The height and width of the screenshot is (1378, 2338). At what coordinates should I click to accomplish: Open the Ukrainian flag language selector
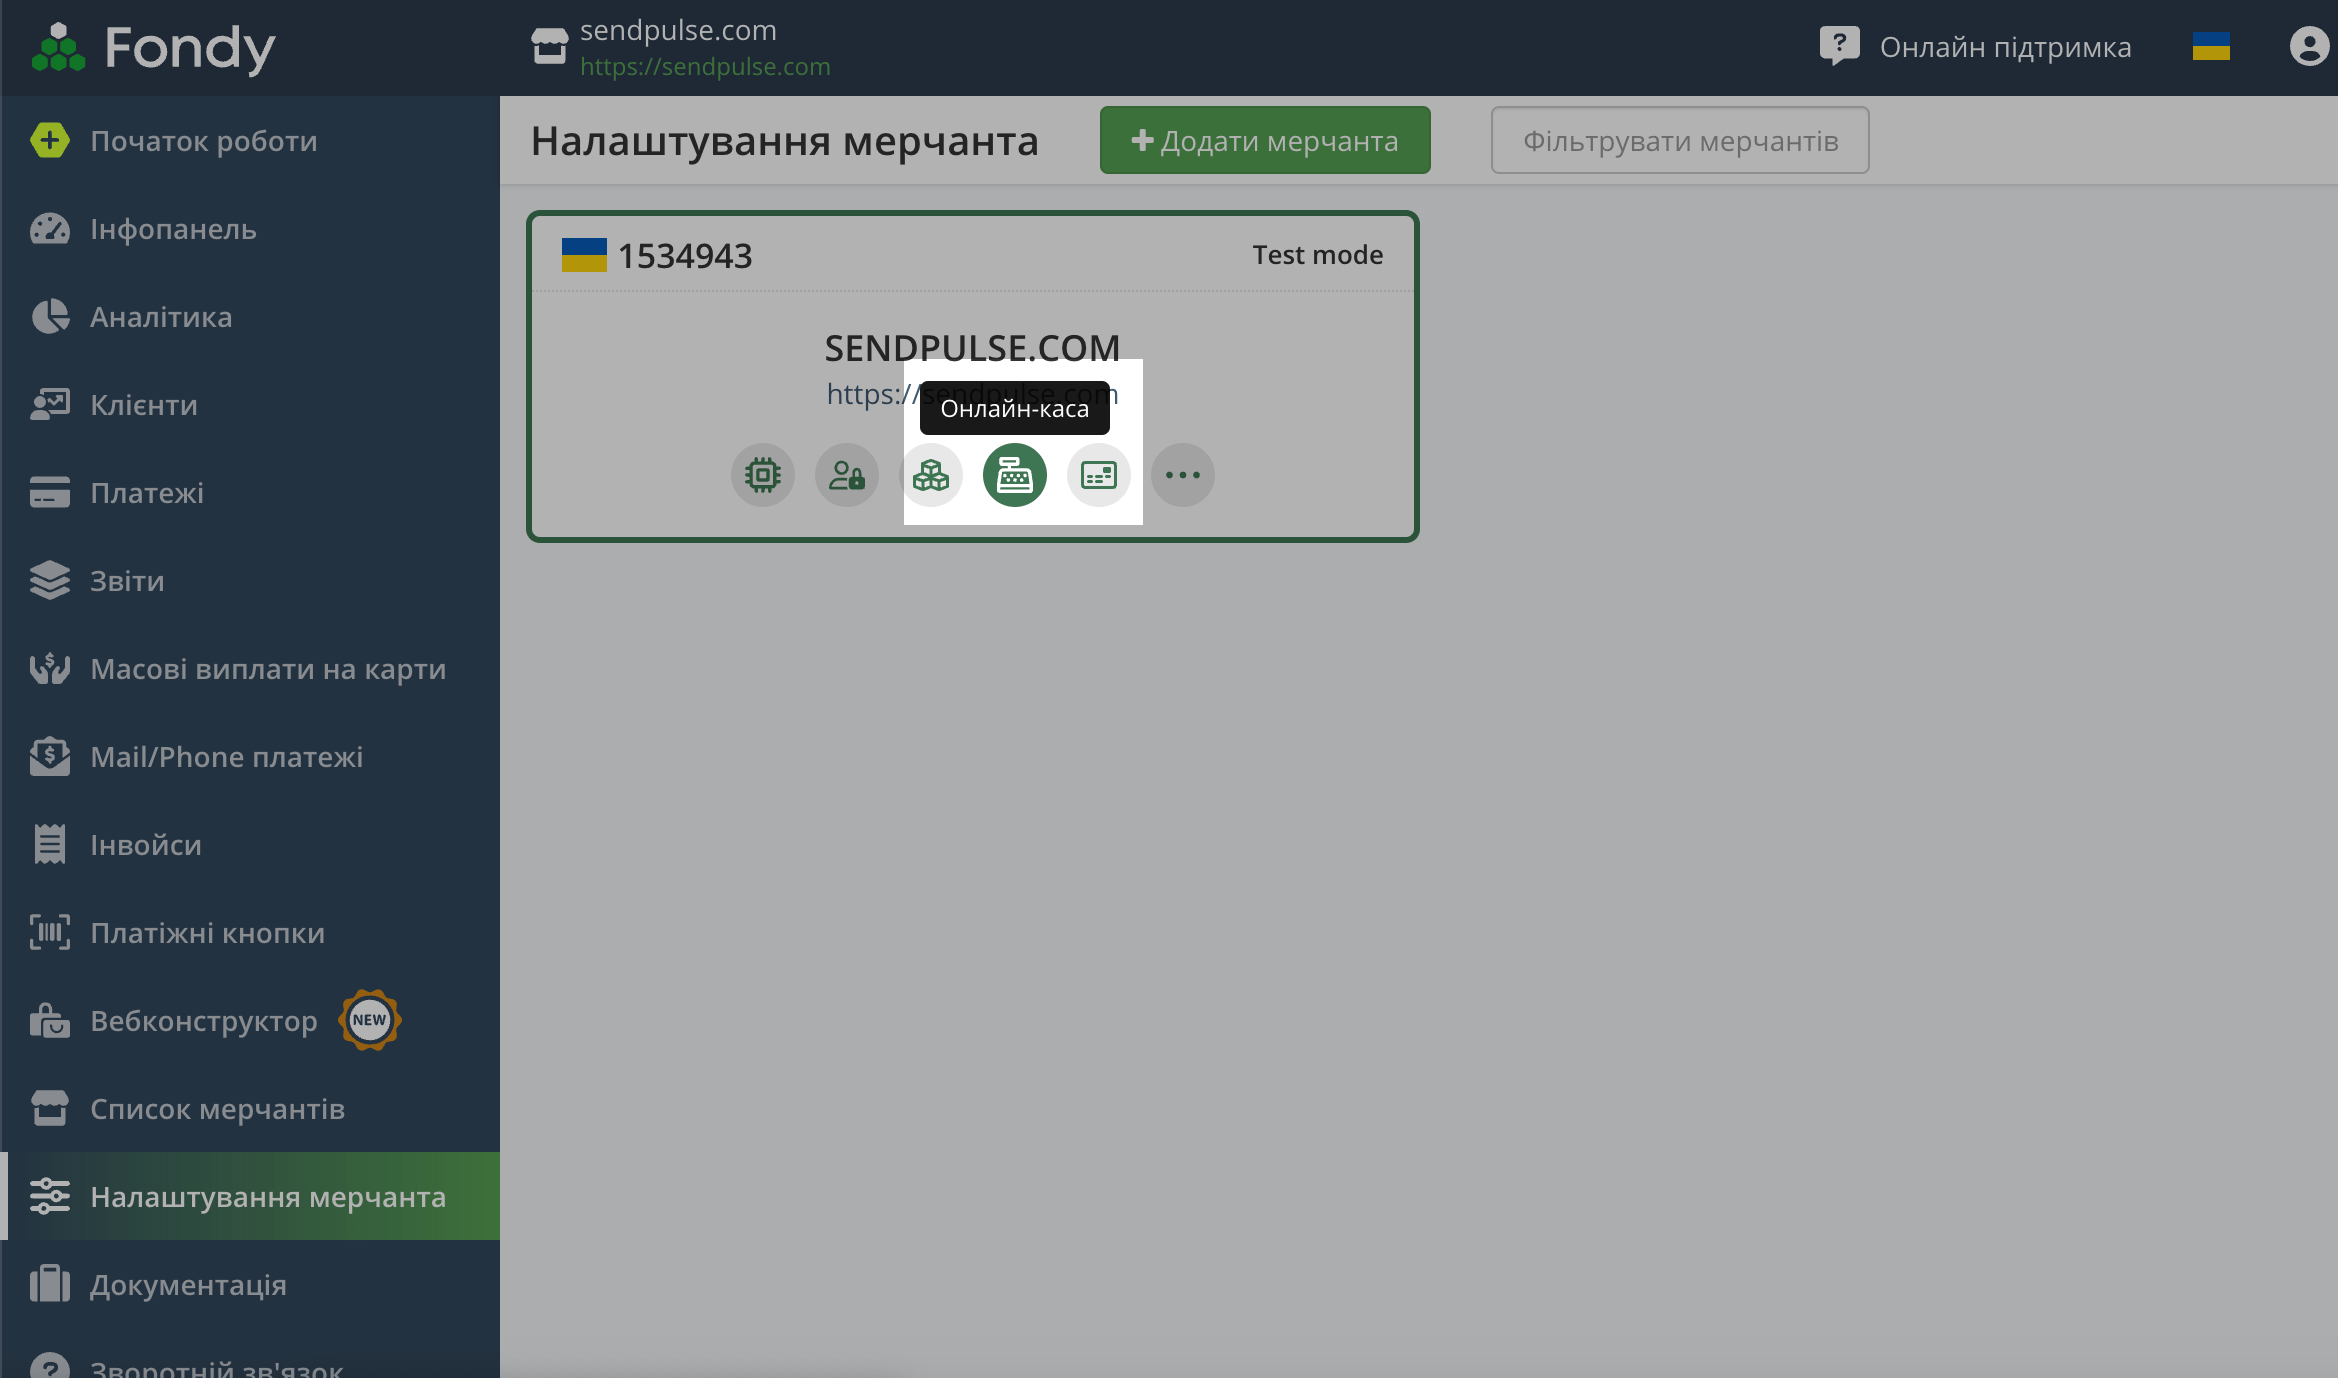2210,47
